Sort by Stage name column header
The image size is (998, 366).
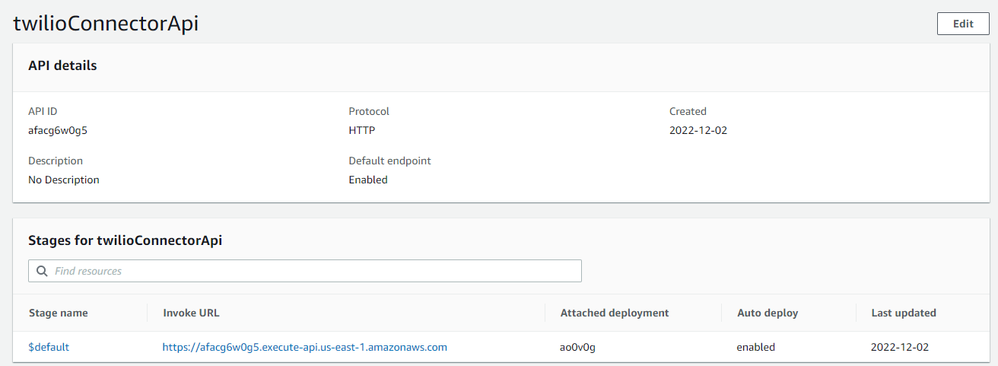59,313
